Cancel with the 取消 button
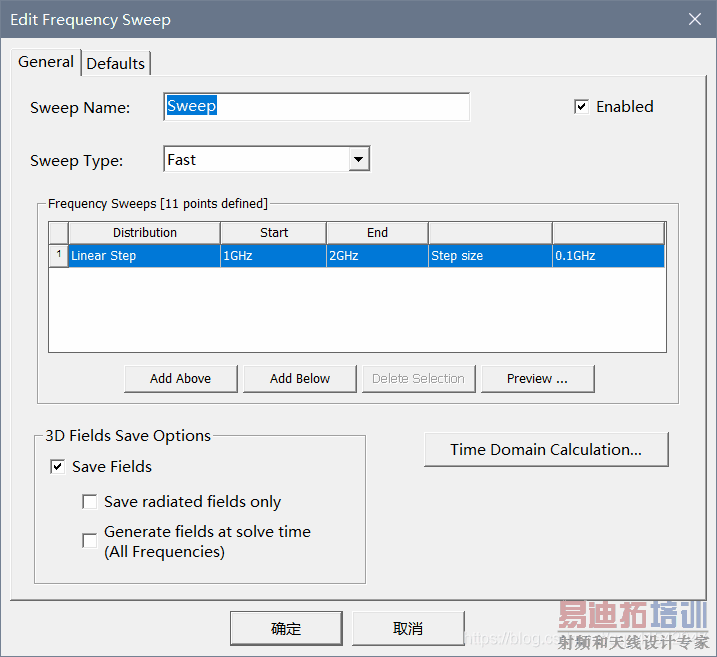717x657 pixels. (408, 628)
